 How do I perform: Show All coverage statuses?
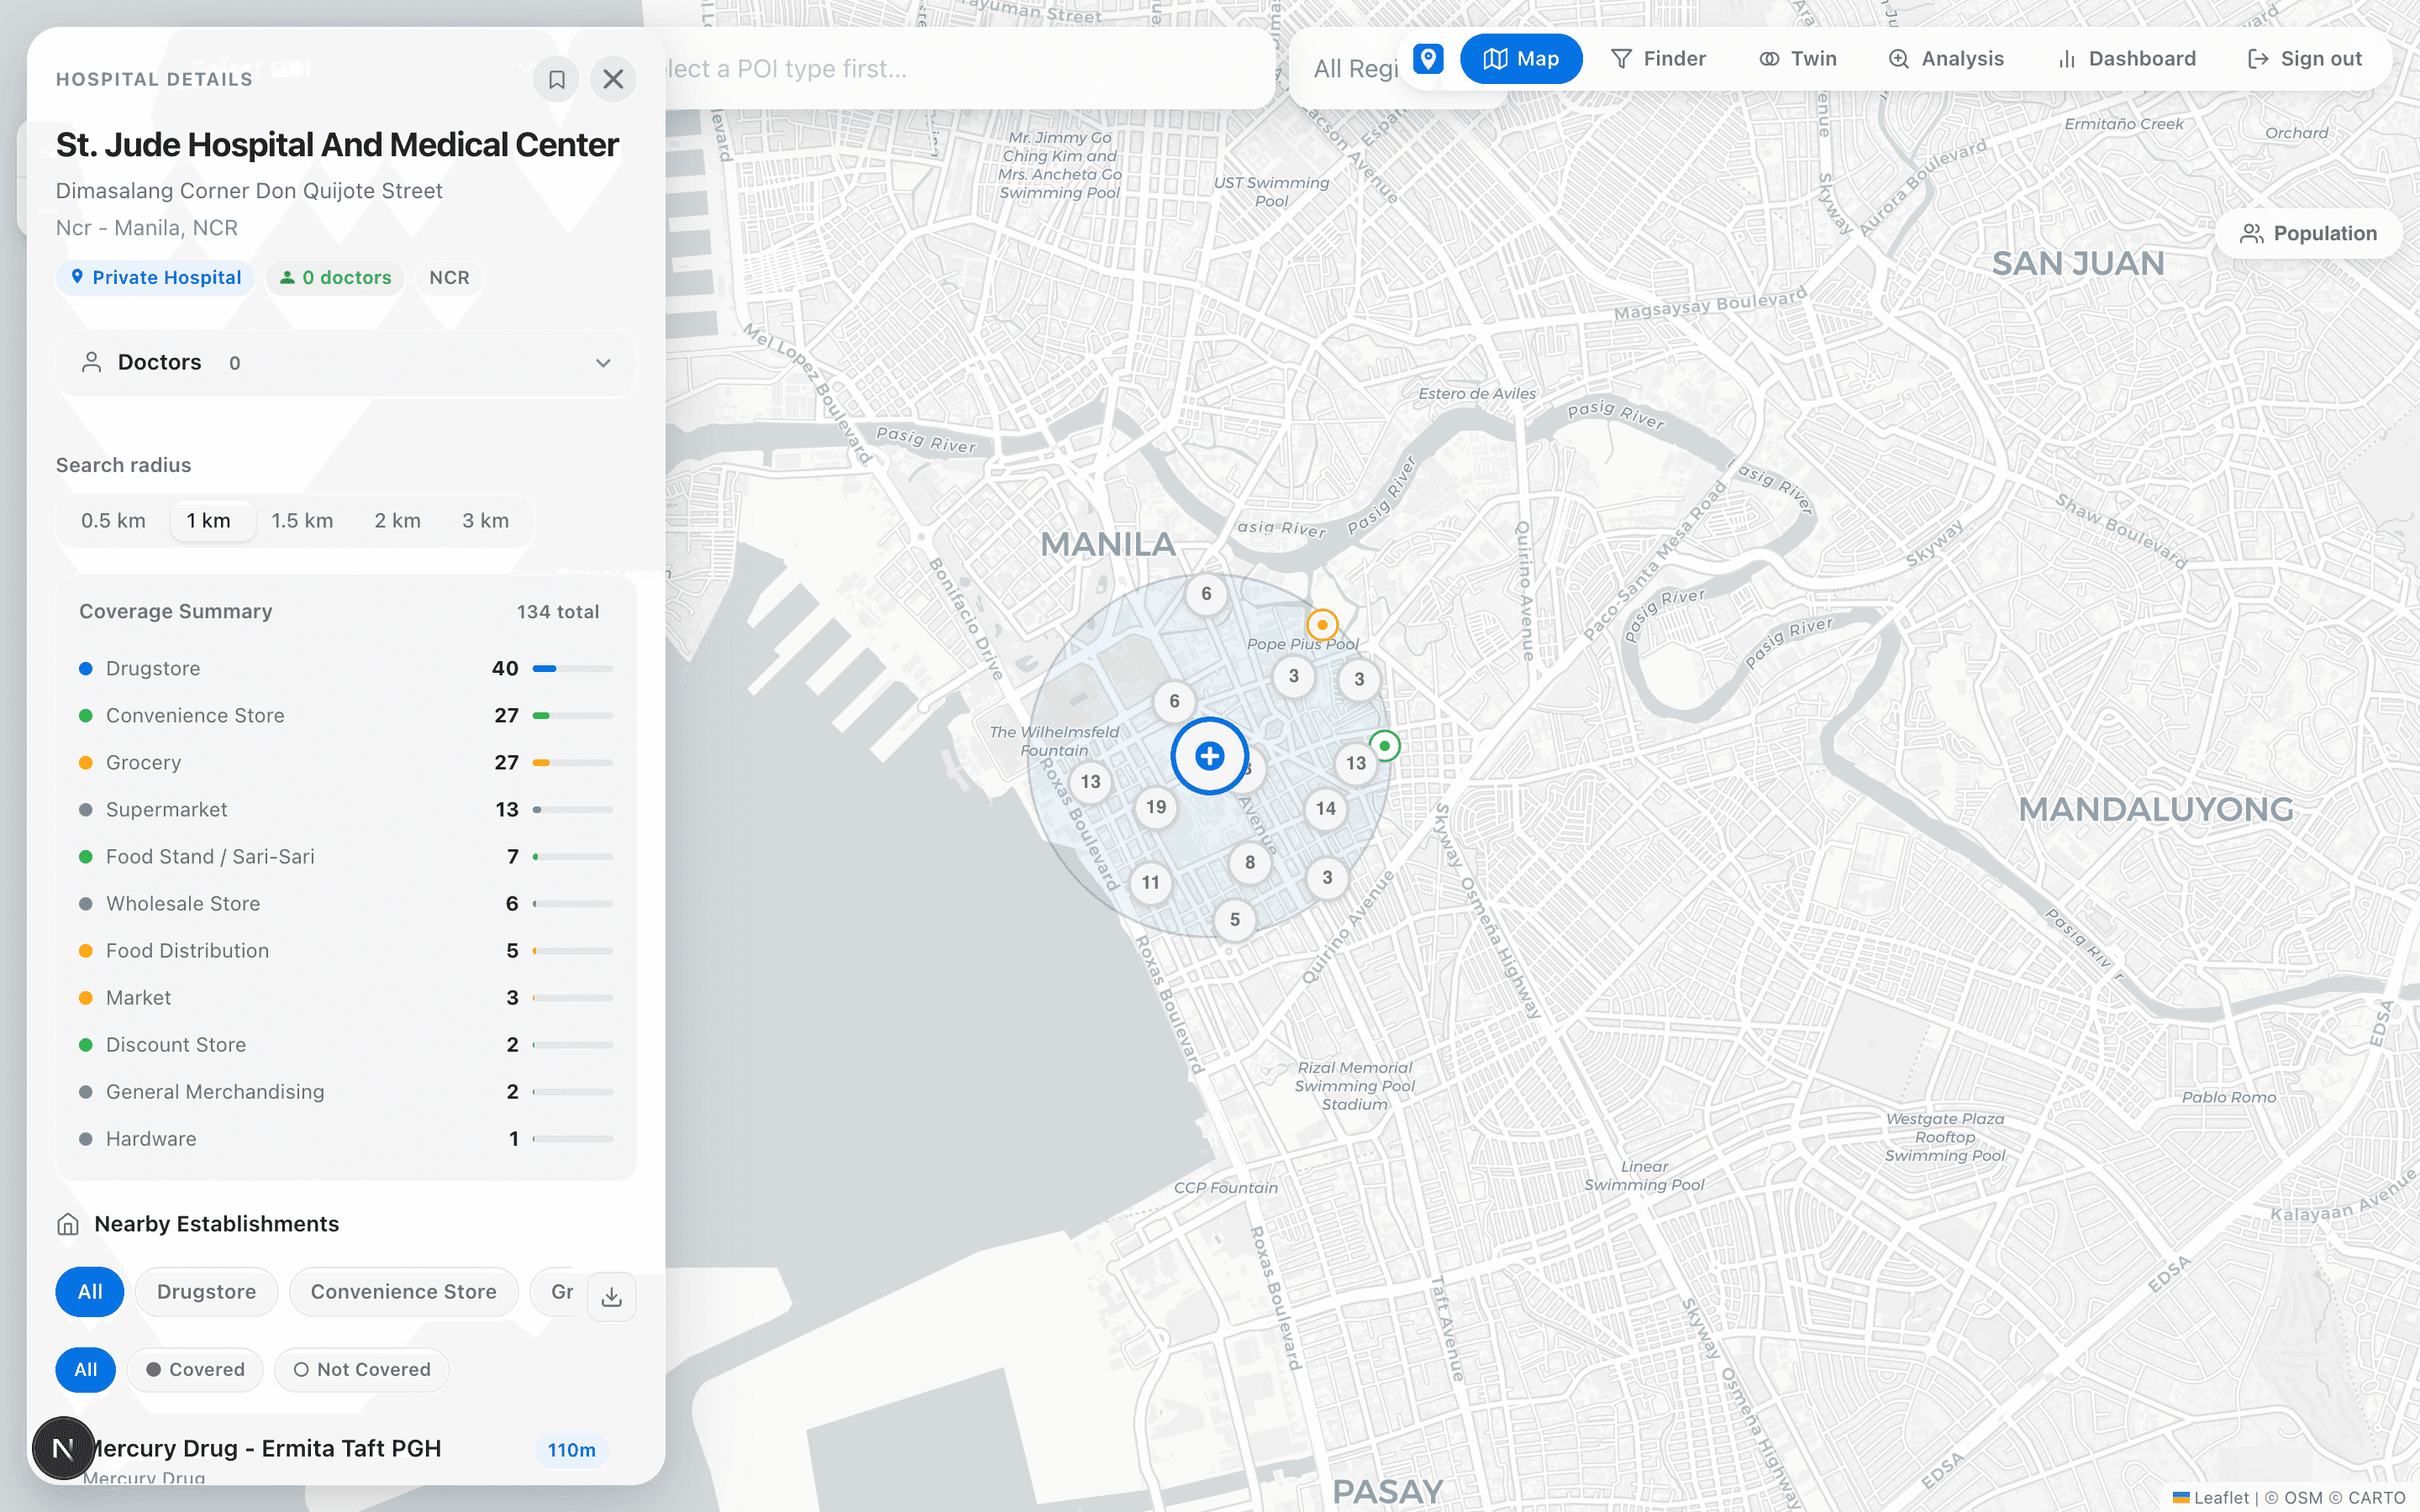tap(86, 1370)
